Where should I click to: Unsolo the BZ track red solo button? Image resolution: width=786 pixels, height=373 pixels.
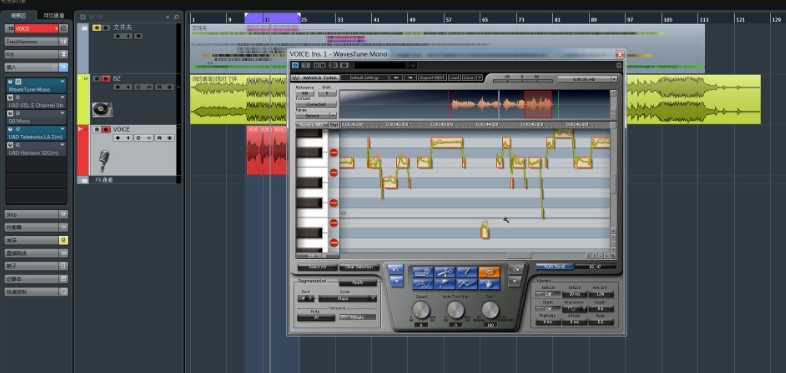pyautogui.click(x=106, y=79)
